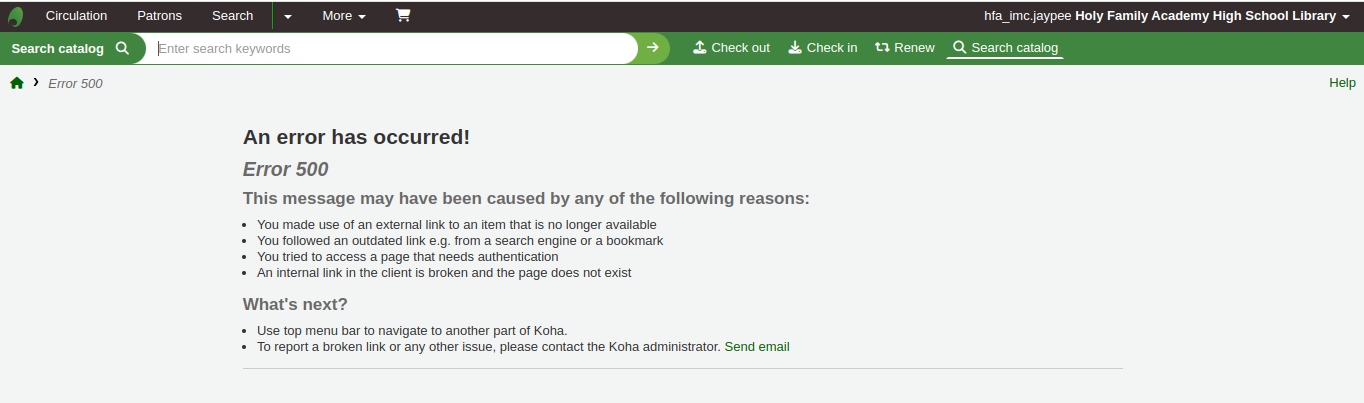Click the Koha leaf logo
The width and height of the screenshot is (1364, 403).
point(16,16)
